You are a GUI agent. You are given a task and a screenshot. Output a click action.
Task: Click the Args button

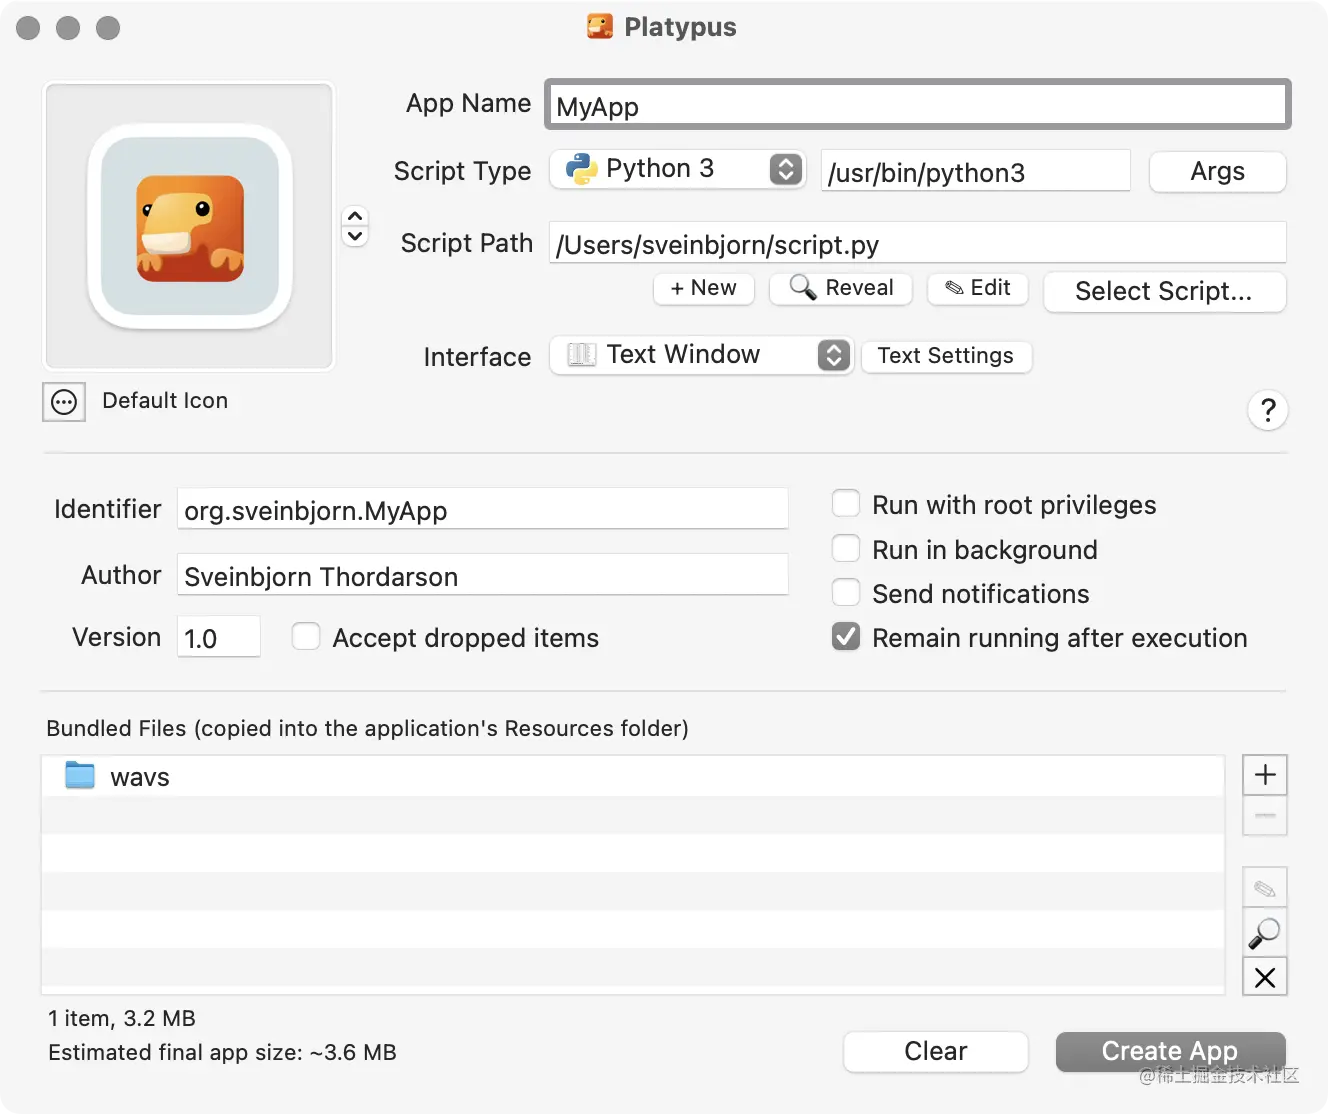click(x=1217, y=172)
